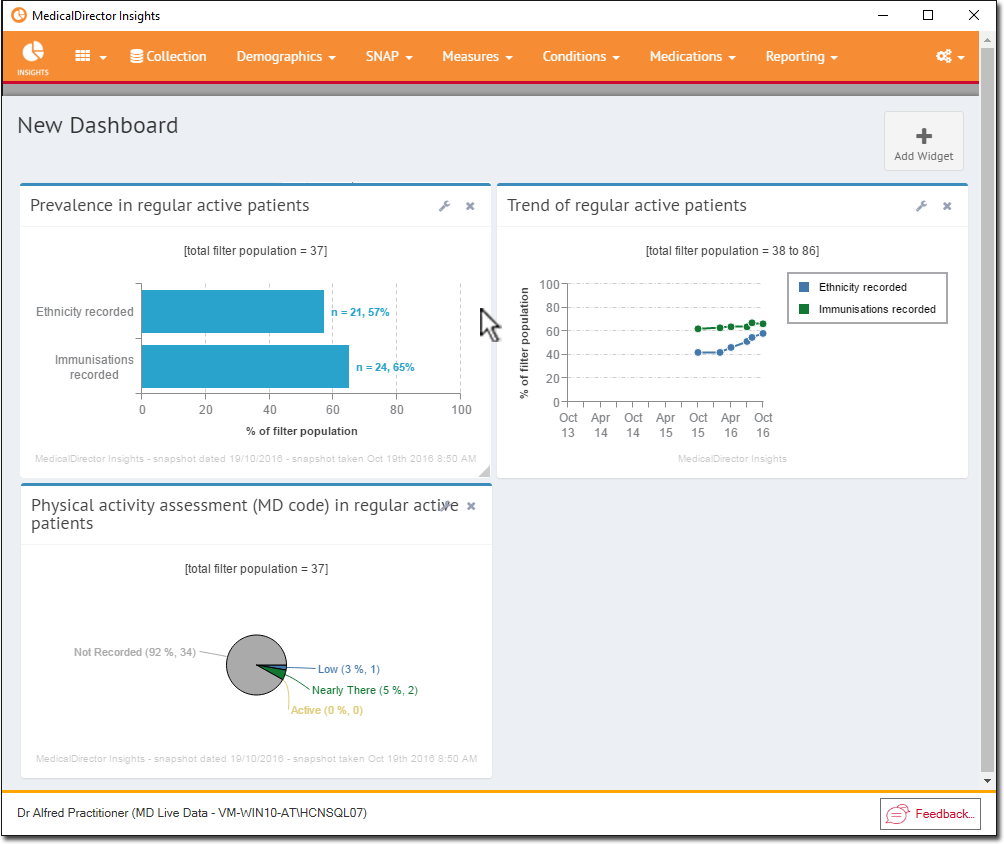Screen dimensions: 1004x844
Task: Open the Measures dropdown menu
Action: click(x=477, y=57)
